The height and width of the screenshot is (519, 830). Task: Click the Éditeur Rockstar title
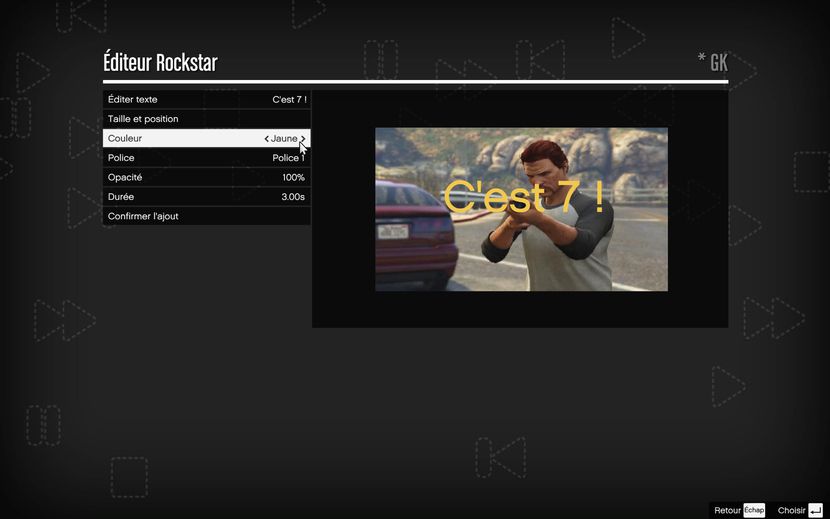pos(160,62)
